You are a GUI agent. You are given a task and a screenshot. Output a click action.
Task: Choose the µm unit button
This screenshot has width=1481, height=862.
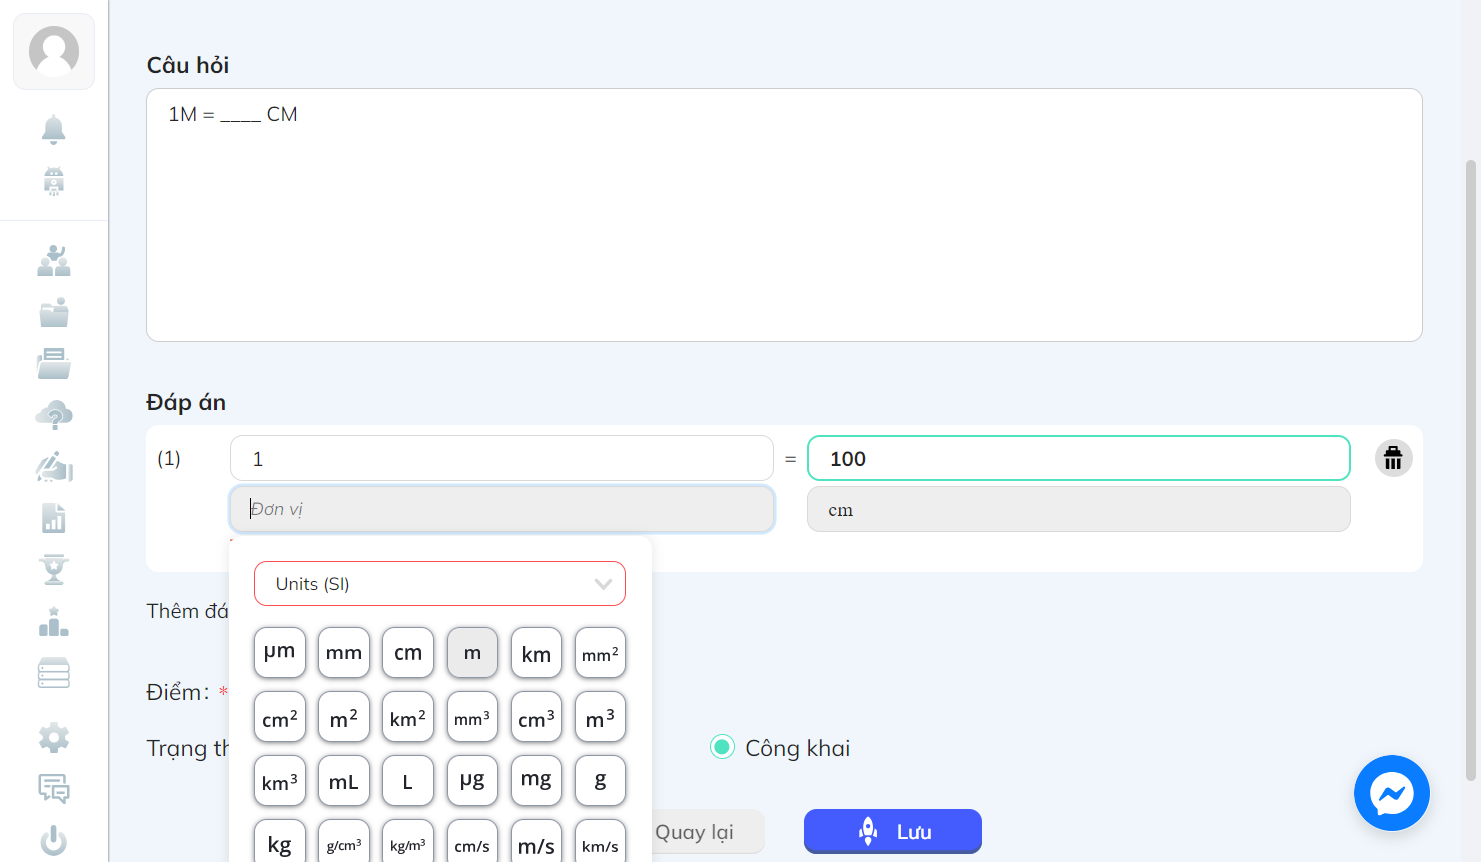pos(280,652)
